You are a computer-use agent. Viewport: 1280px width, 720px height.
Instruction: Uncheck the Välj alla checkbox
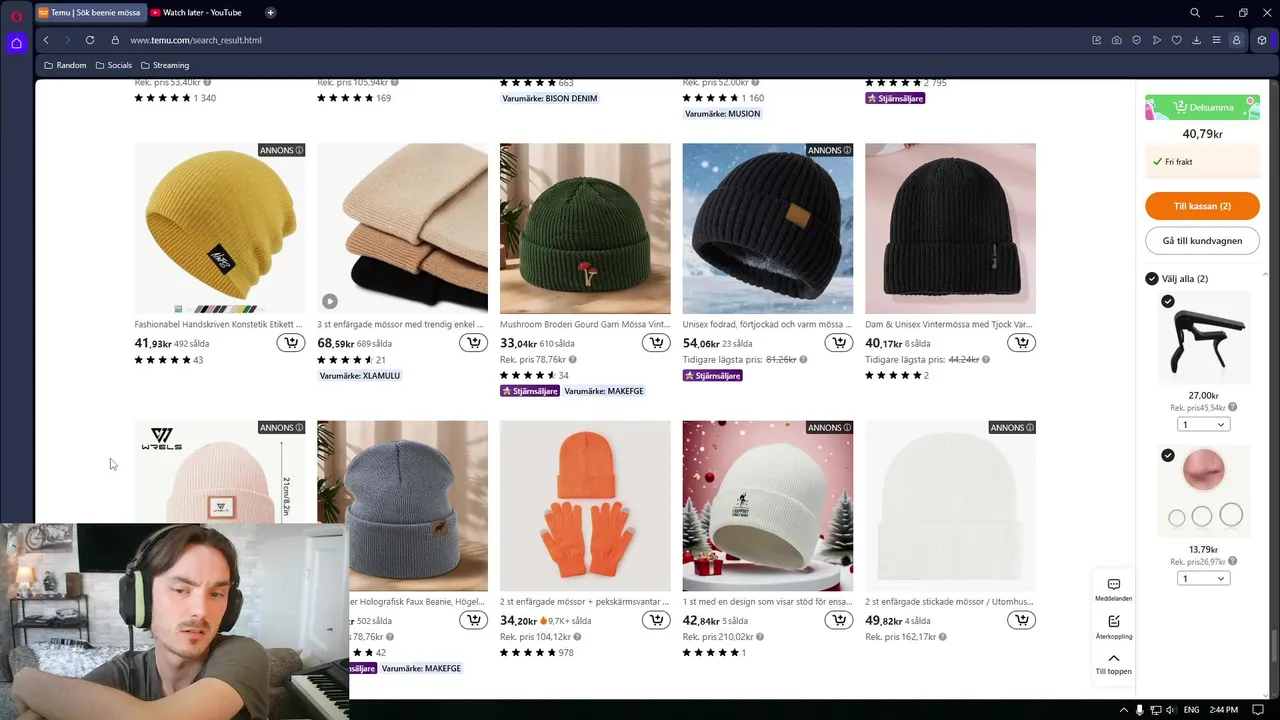tap(1152, 279)
